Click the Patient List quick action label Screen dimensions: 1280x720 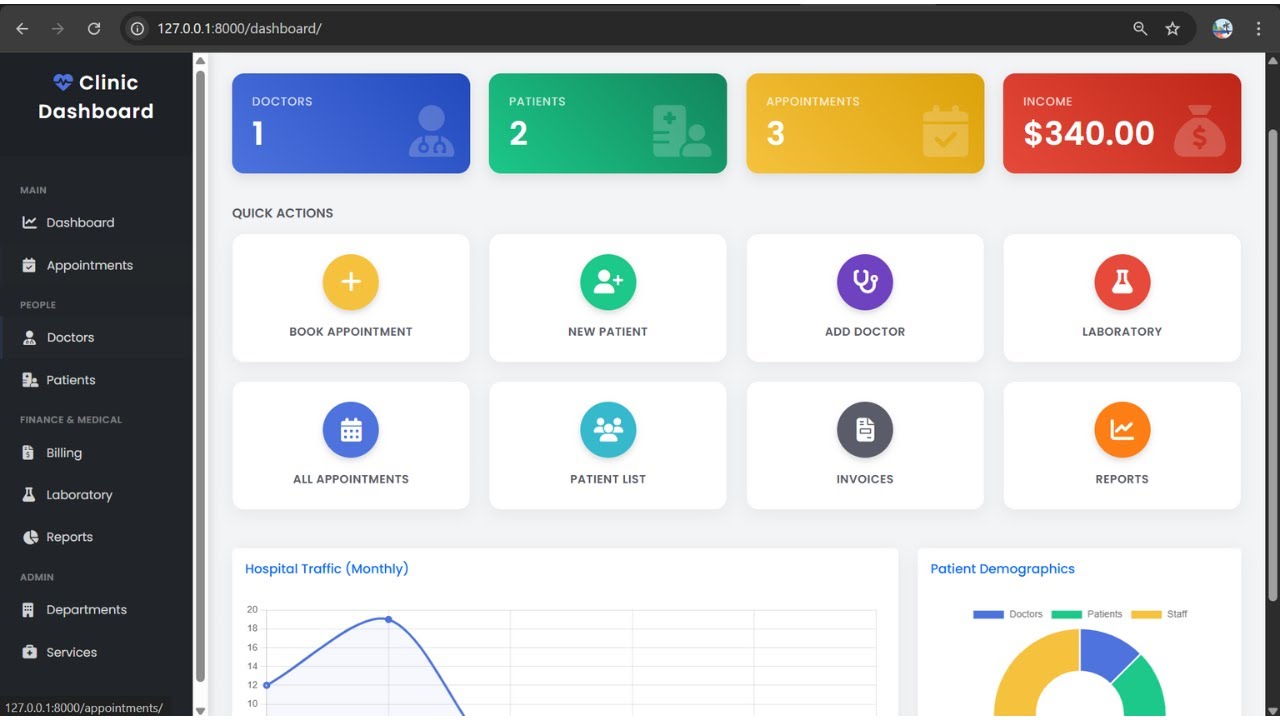[608, 479]
